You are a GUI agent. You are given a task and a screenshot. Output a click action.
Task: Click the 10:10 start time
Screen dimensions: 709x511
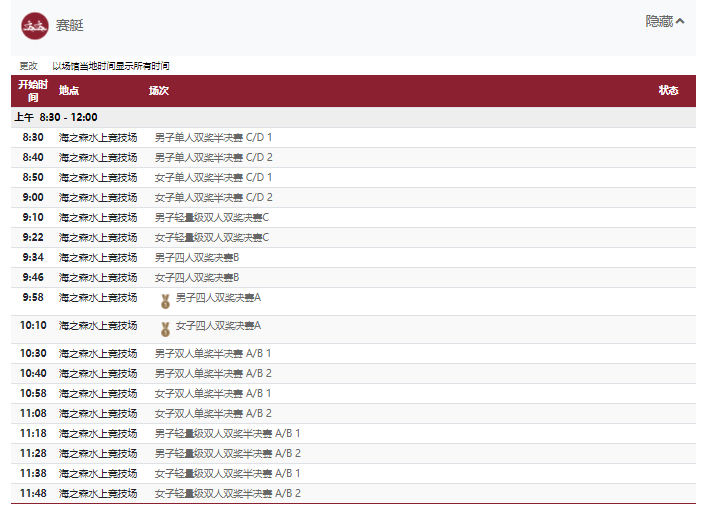33,326
